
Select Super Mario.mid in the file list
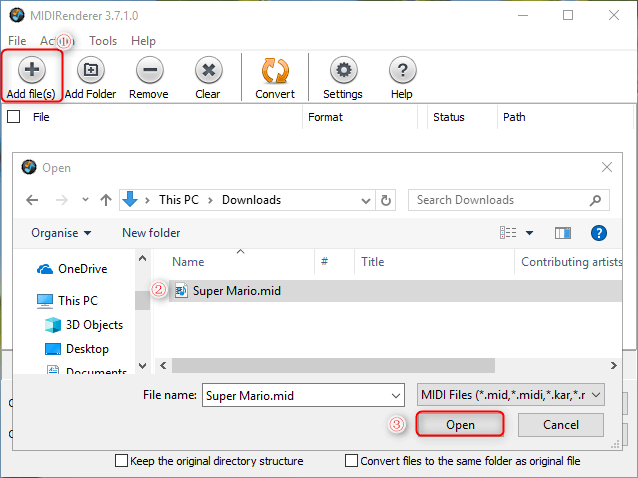(236, 290)
